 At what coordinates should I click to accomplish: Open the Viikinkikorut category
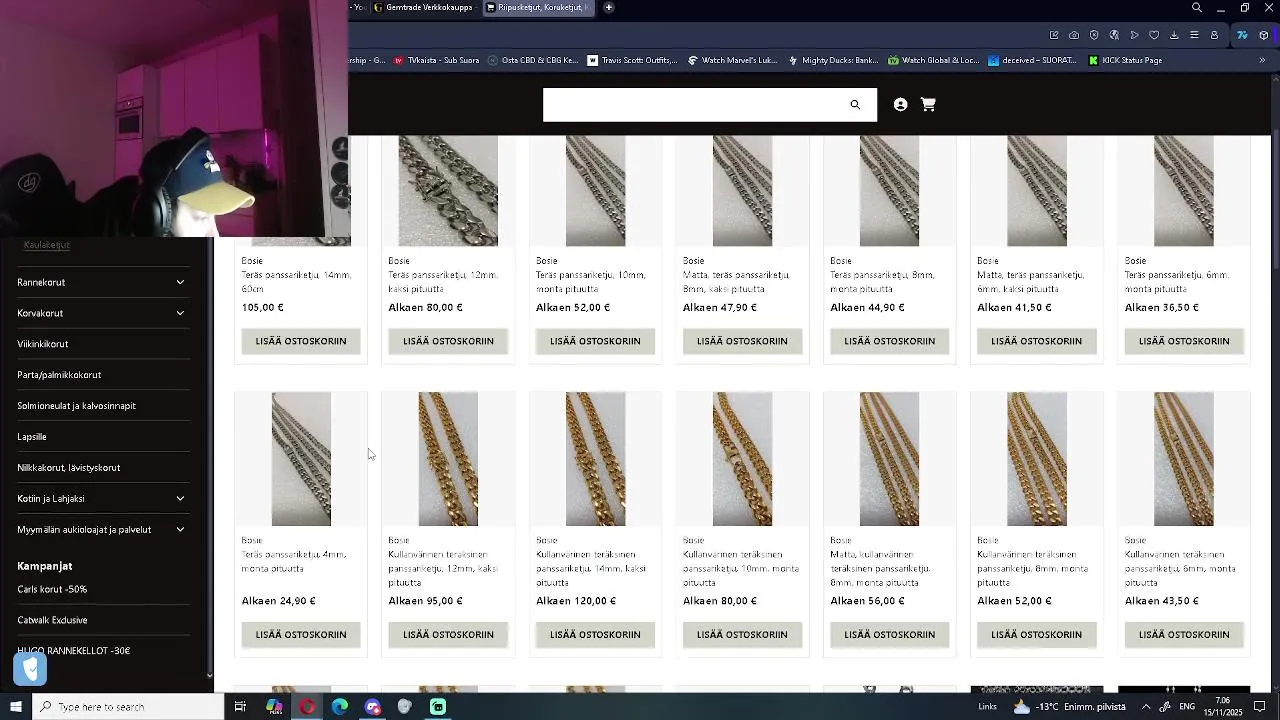pyautogui.click(x=43, y=344)
